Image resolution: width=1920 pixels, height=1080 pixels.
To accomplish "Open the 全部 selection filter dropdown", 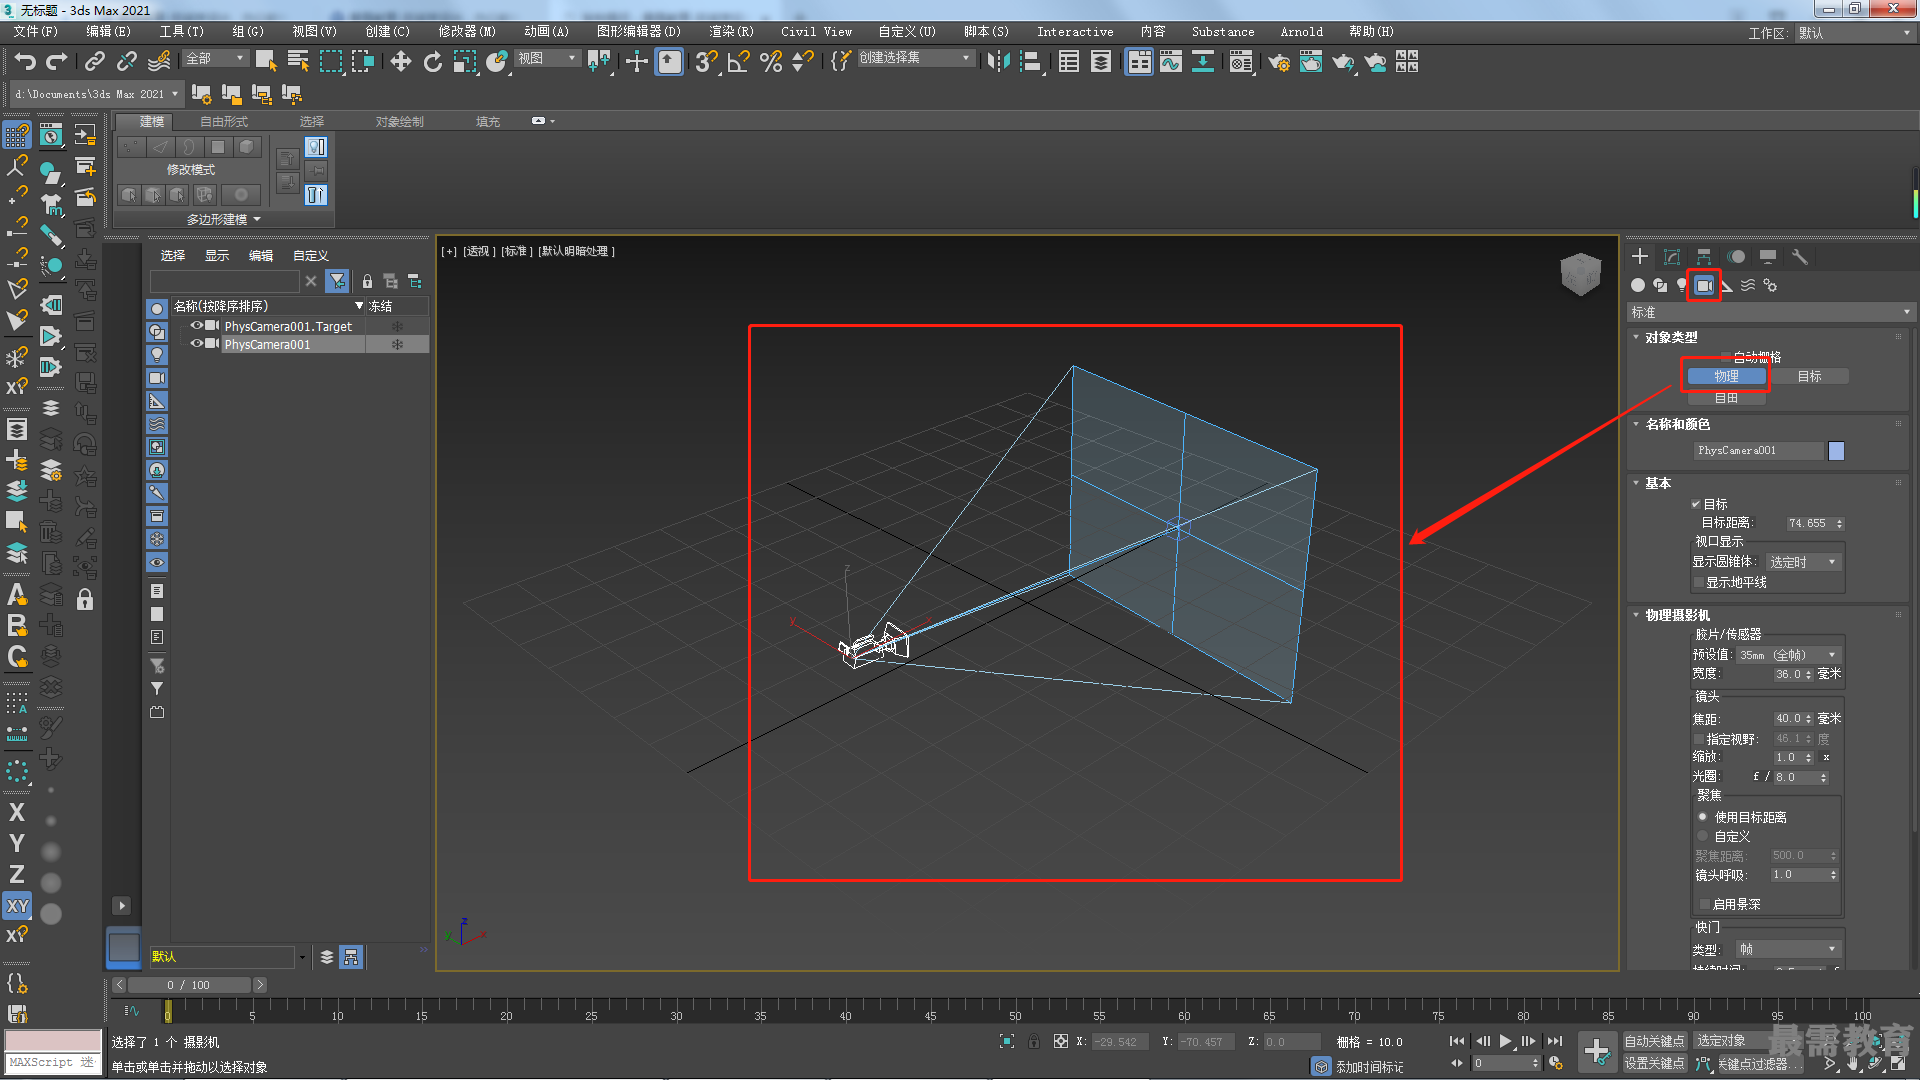I will coord(215,59).
